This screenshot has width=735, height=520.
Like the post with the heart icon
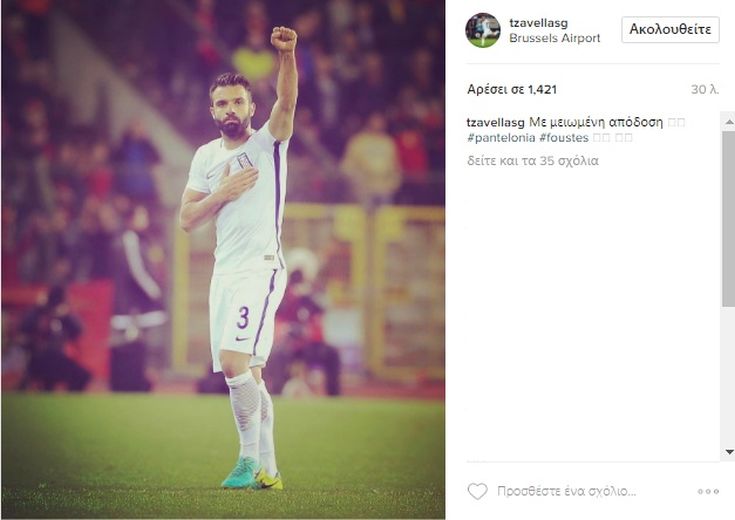[478, 491]
